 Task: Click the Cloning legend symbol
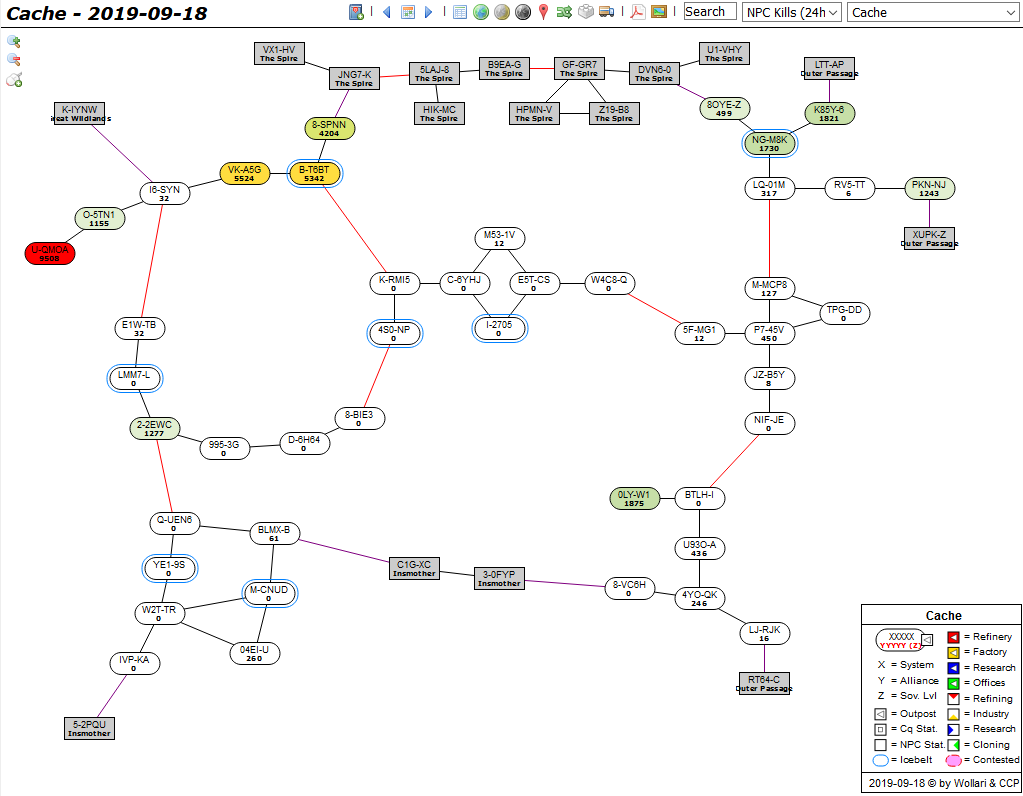coord(953,744)
